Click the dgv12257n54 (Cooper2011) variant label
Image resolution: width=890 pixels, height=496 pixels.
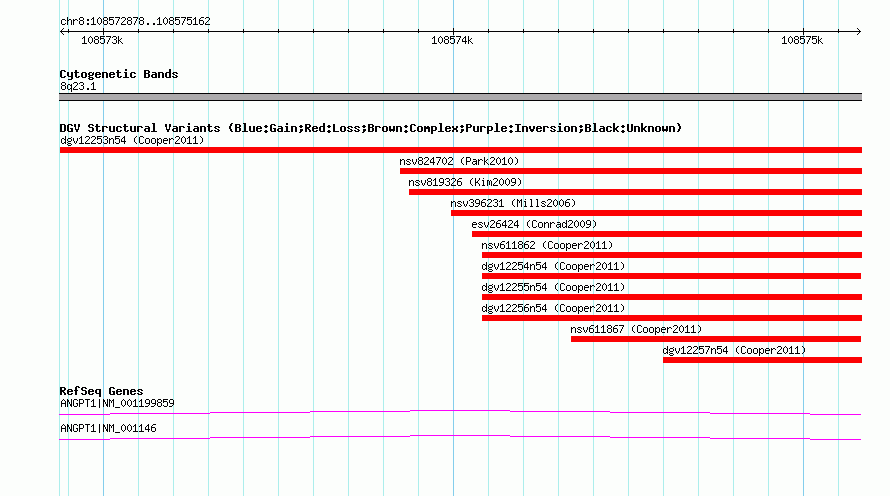tap(734, 350)
